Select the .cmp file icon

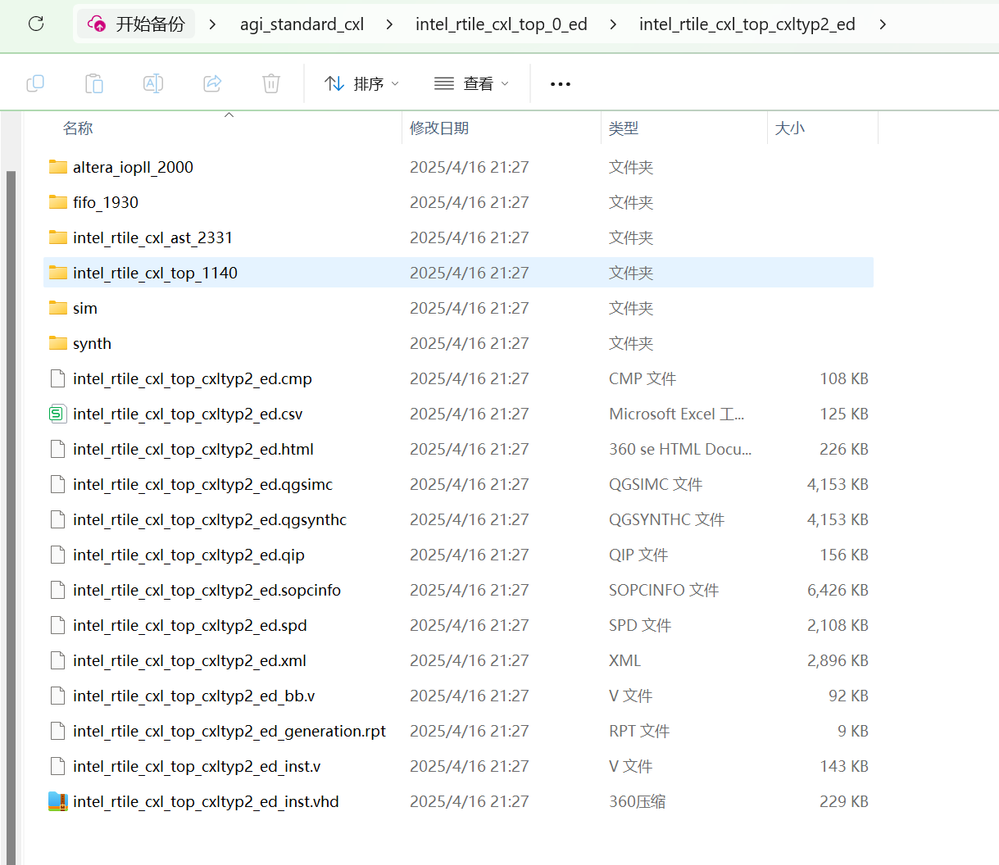[58, 378]
